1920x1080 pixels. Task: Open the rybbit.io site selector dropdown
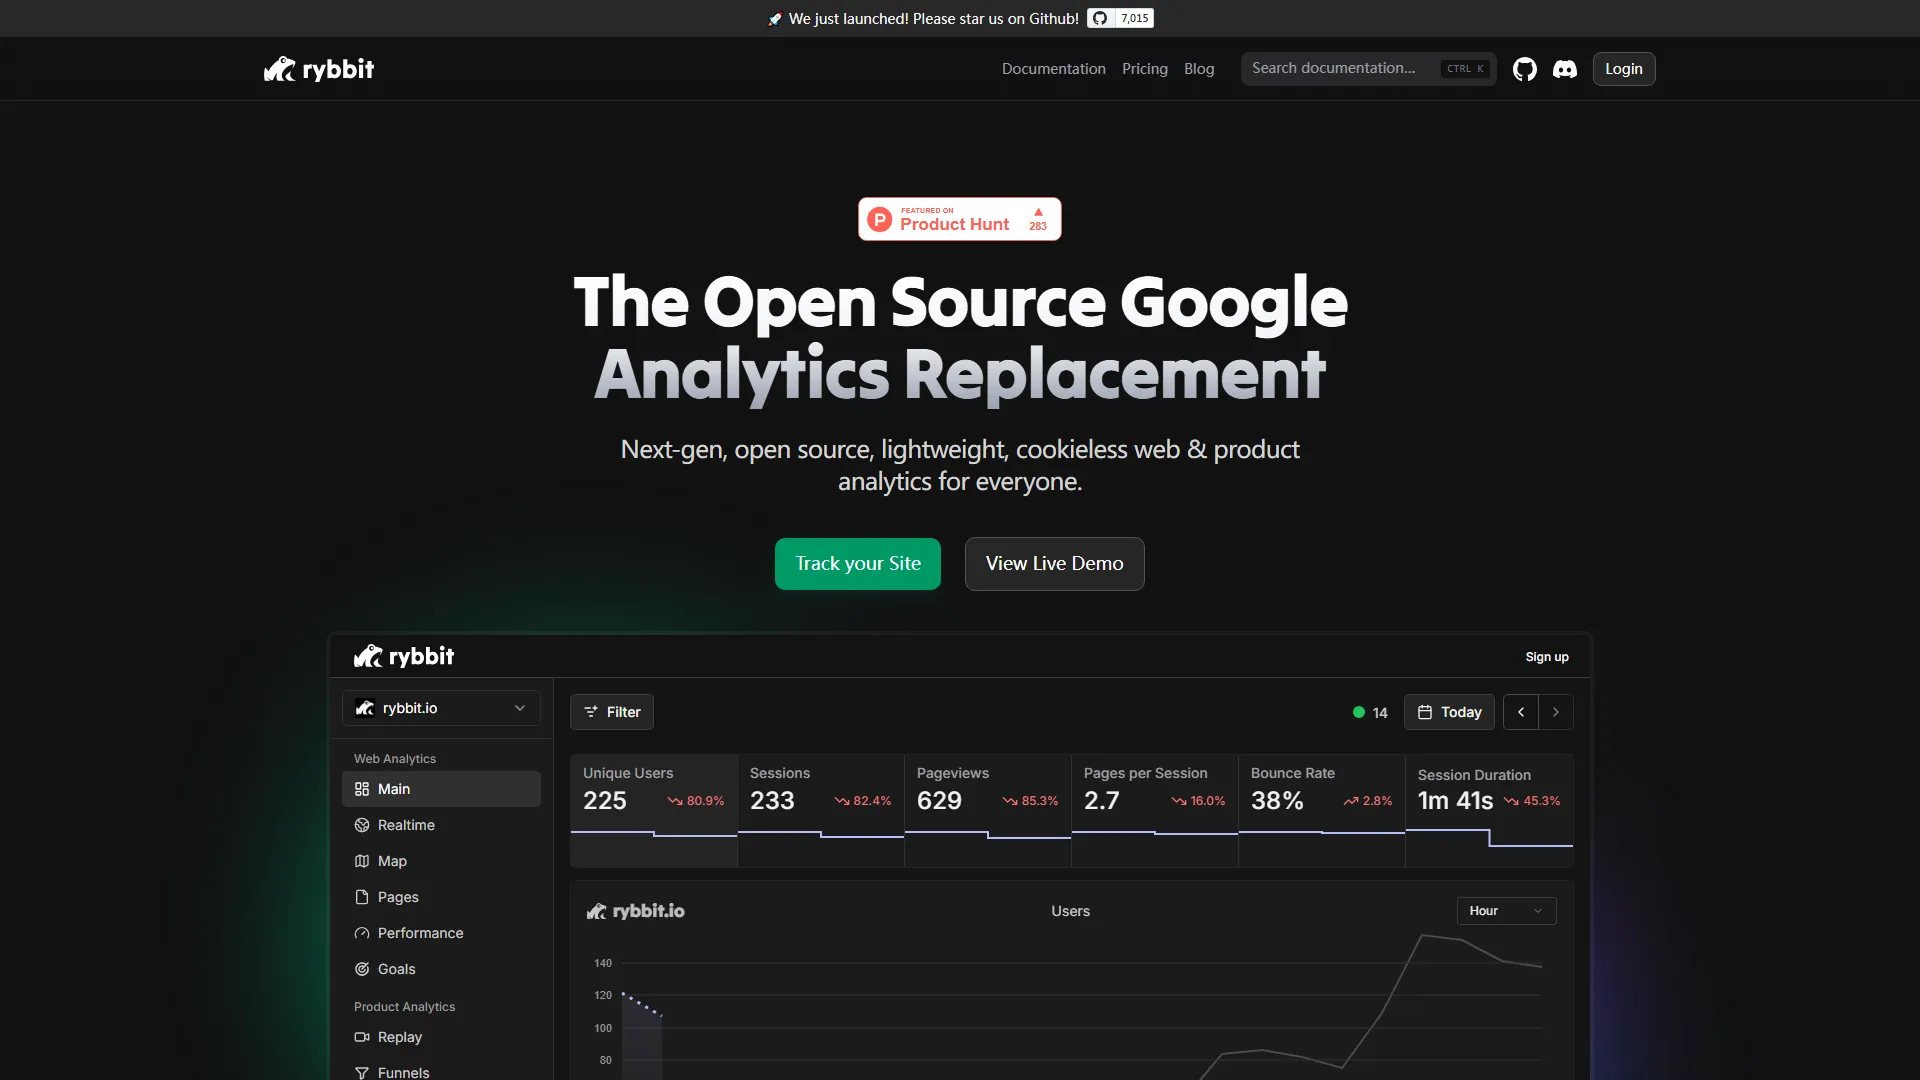coord(440,708)
